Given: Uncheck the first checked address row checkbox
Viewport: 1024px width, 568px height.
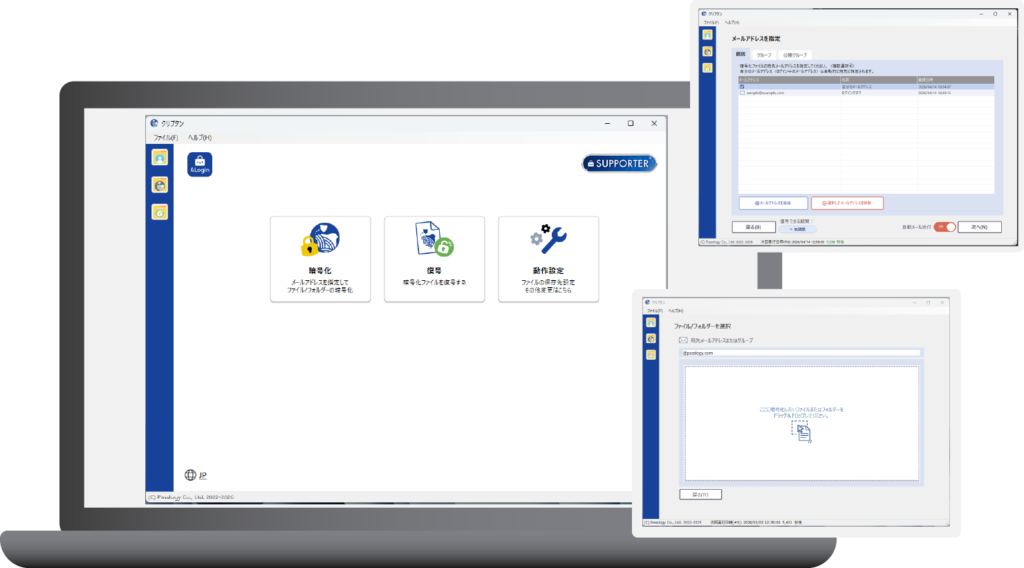Looking at the screenshot, I should (x=742, y=86).
